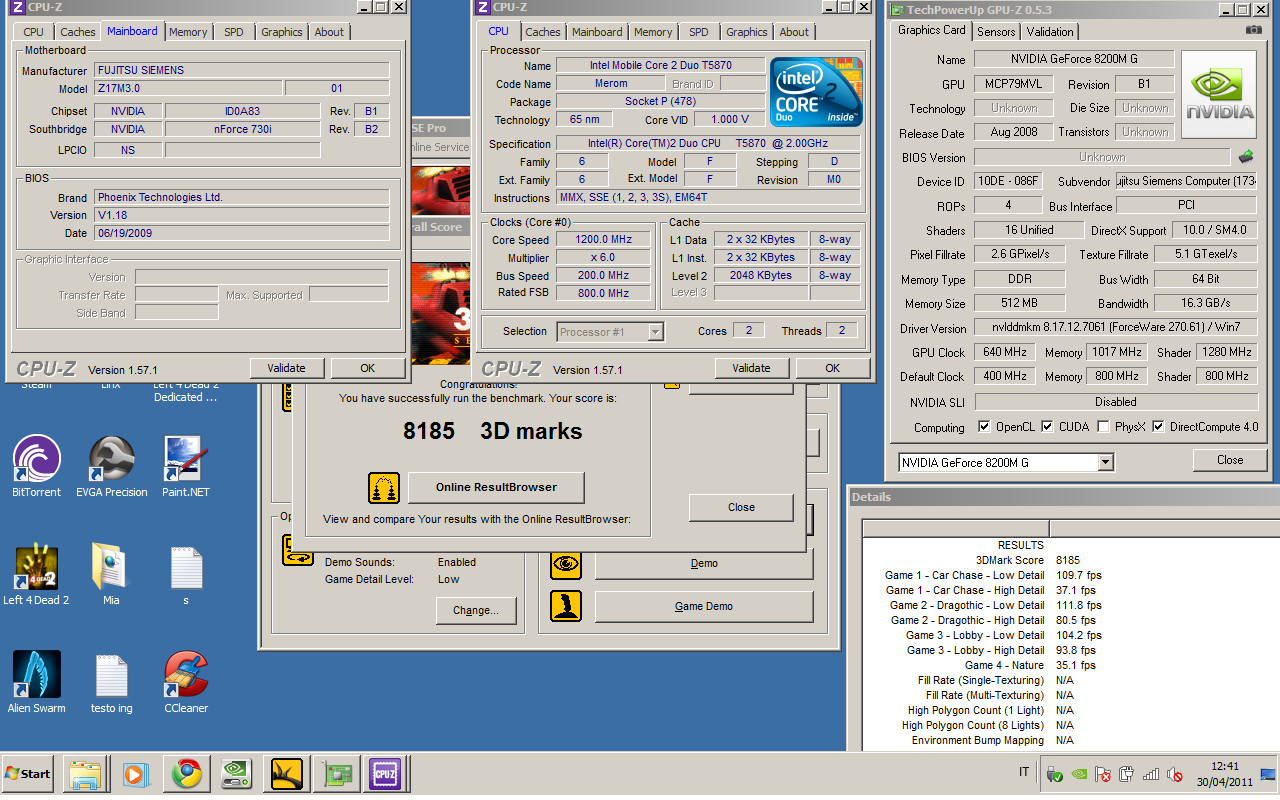Click the network signal tray icon
This screenshot has width=1280, height=800.
(x=1151, y=774)
